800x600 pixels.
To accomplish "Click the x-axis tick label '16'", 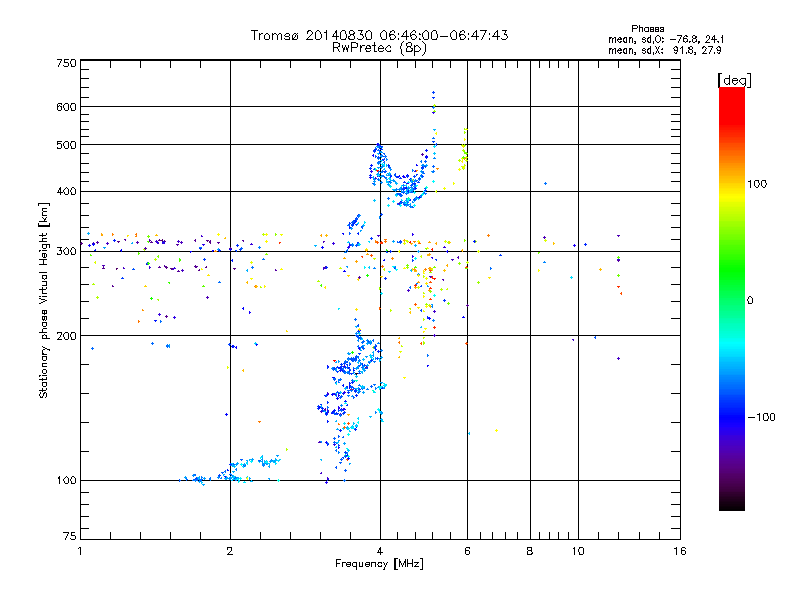I will coord(680,551).
